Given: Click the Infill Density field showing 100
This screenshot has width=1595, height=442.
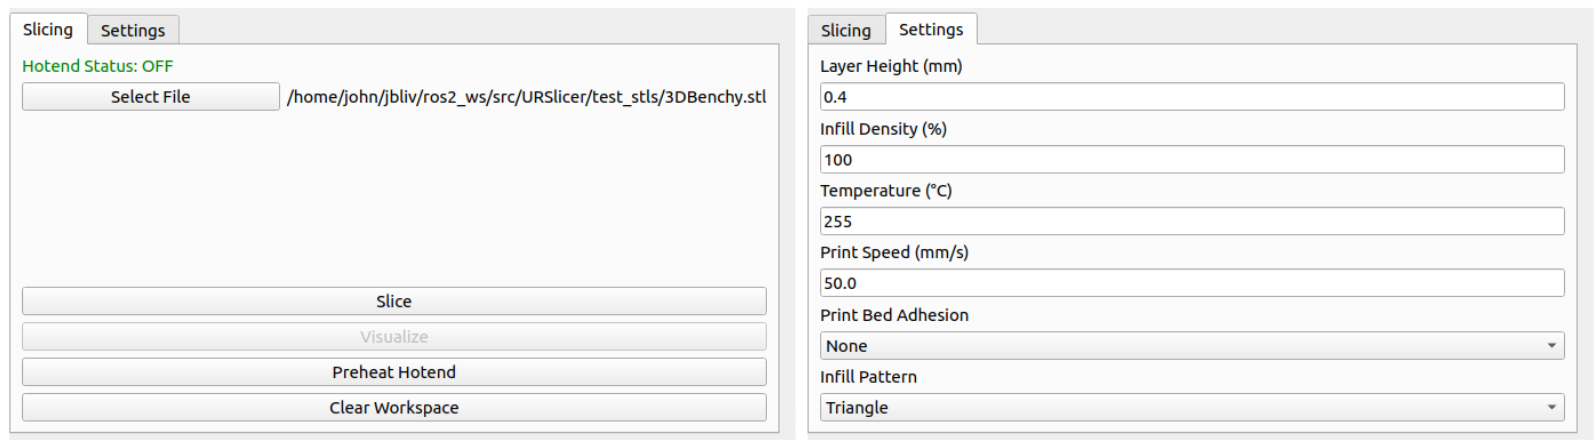Looking at the screenshot, I should point(1192,159).
